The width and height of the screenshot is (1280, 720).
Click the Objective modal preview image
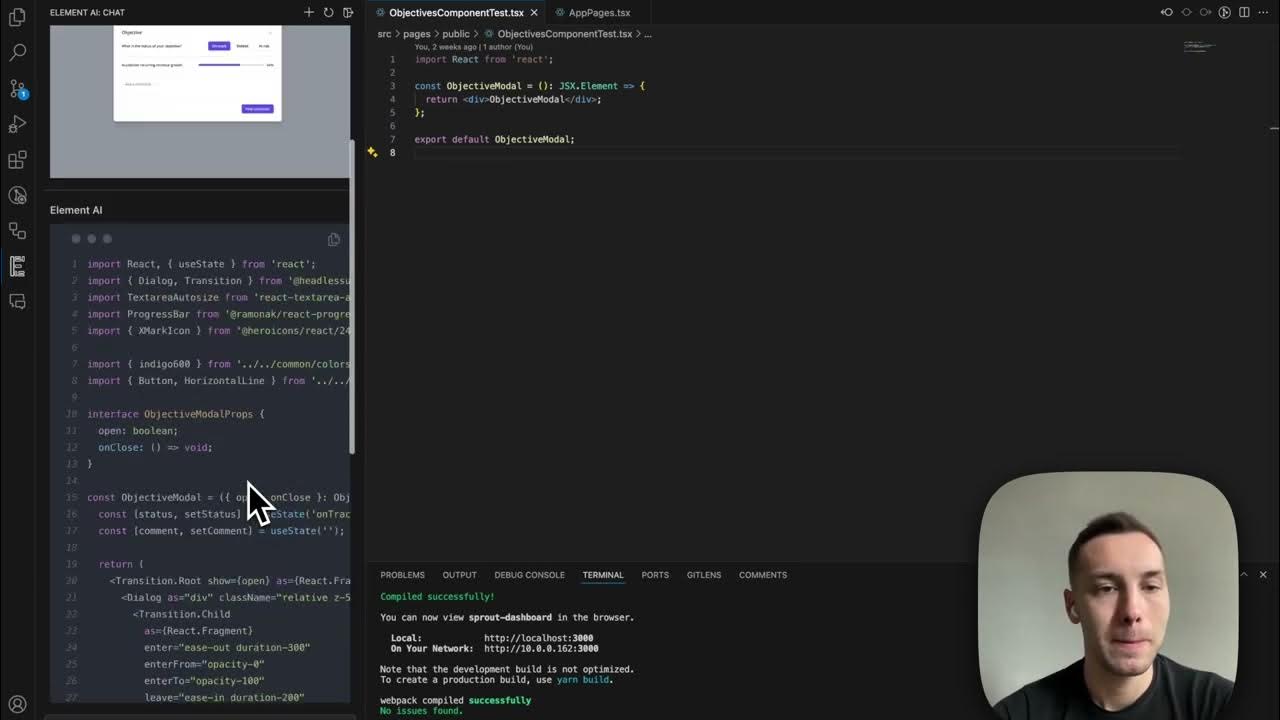pos(198,75)
